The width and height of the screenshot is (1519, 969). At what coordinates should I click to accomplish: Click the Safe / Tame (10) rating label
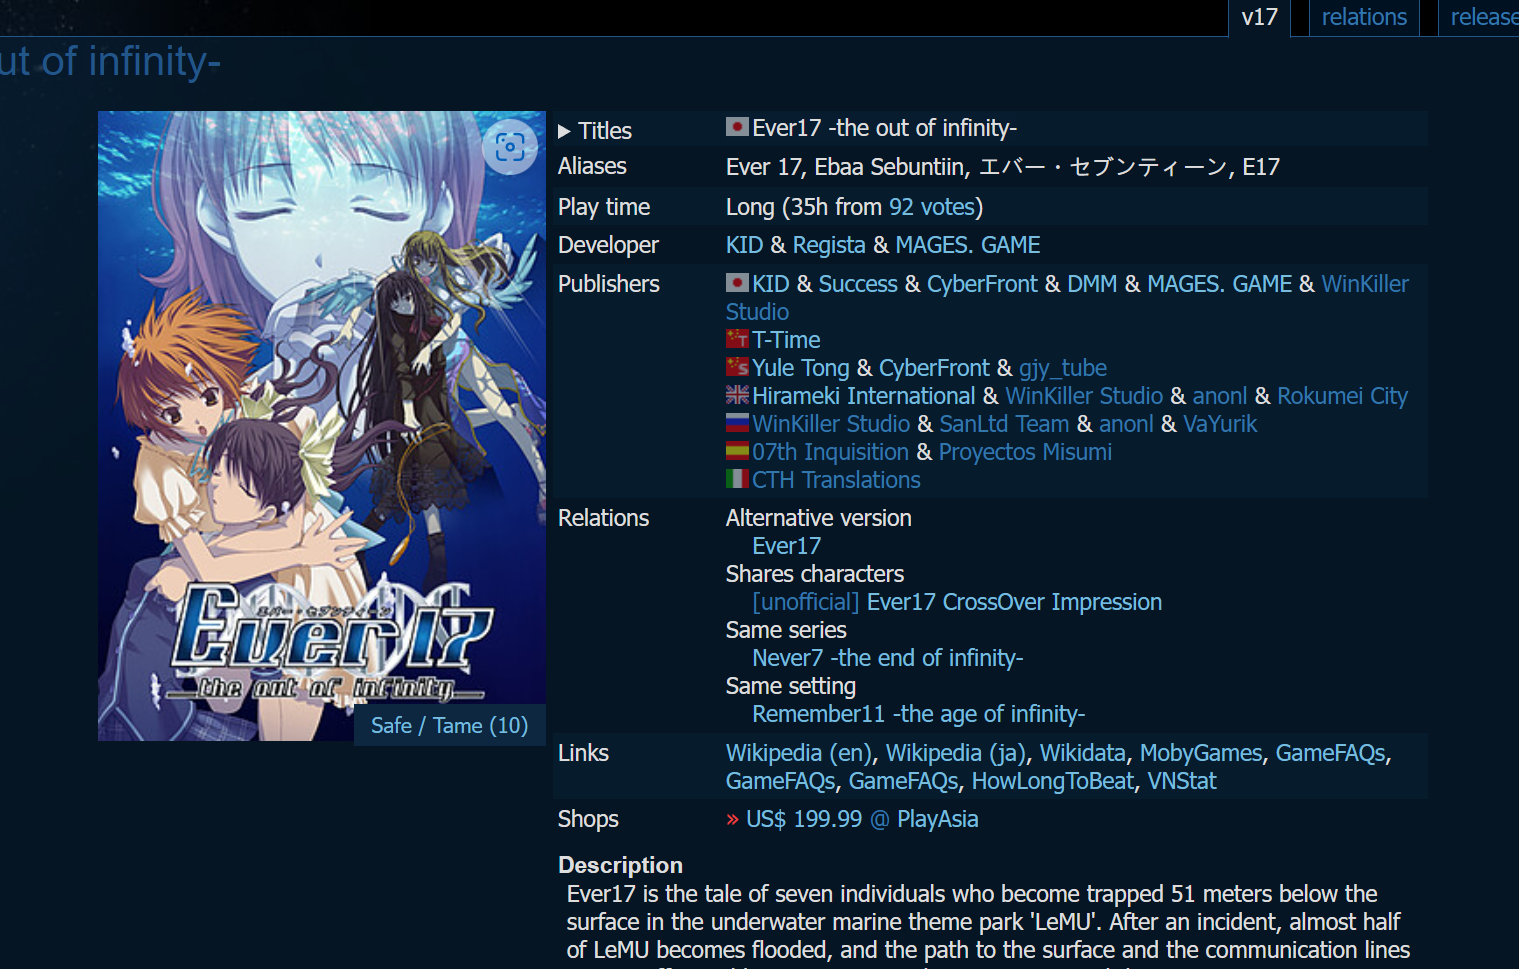click(450, 725)
